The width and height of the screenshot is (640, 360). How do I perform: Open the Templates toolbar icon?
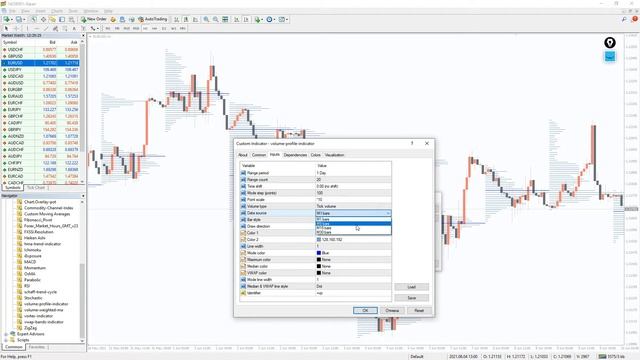tap(282, 19)
